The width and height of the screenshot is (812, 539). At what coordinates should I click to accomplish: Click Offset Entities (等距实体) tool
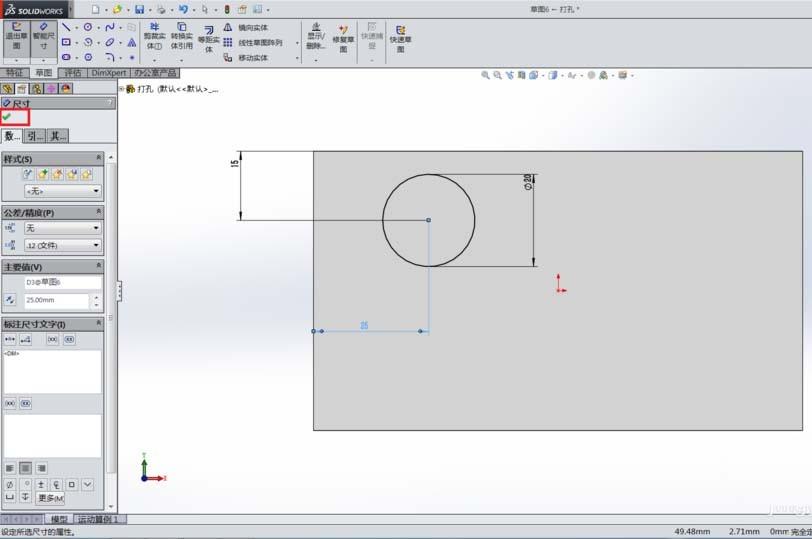pyautogui.click(x=208, y=39)
